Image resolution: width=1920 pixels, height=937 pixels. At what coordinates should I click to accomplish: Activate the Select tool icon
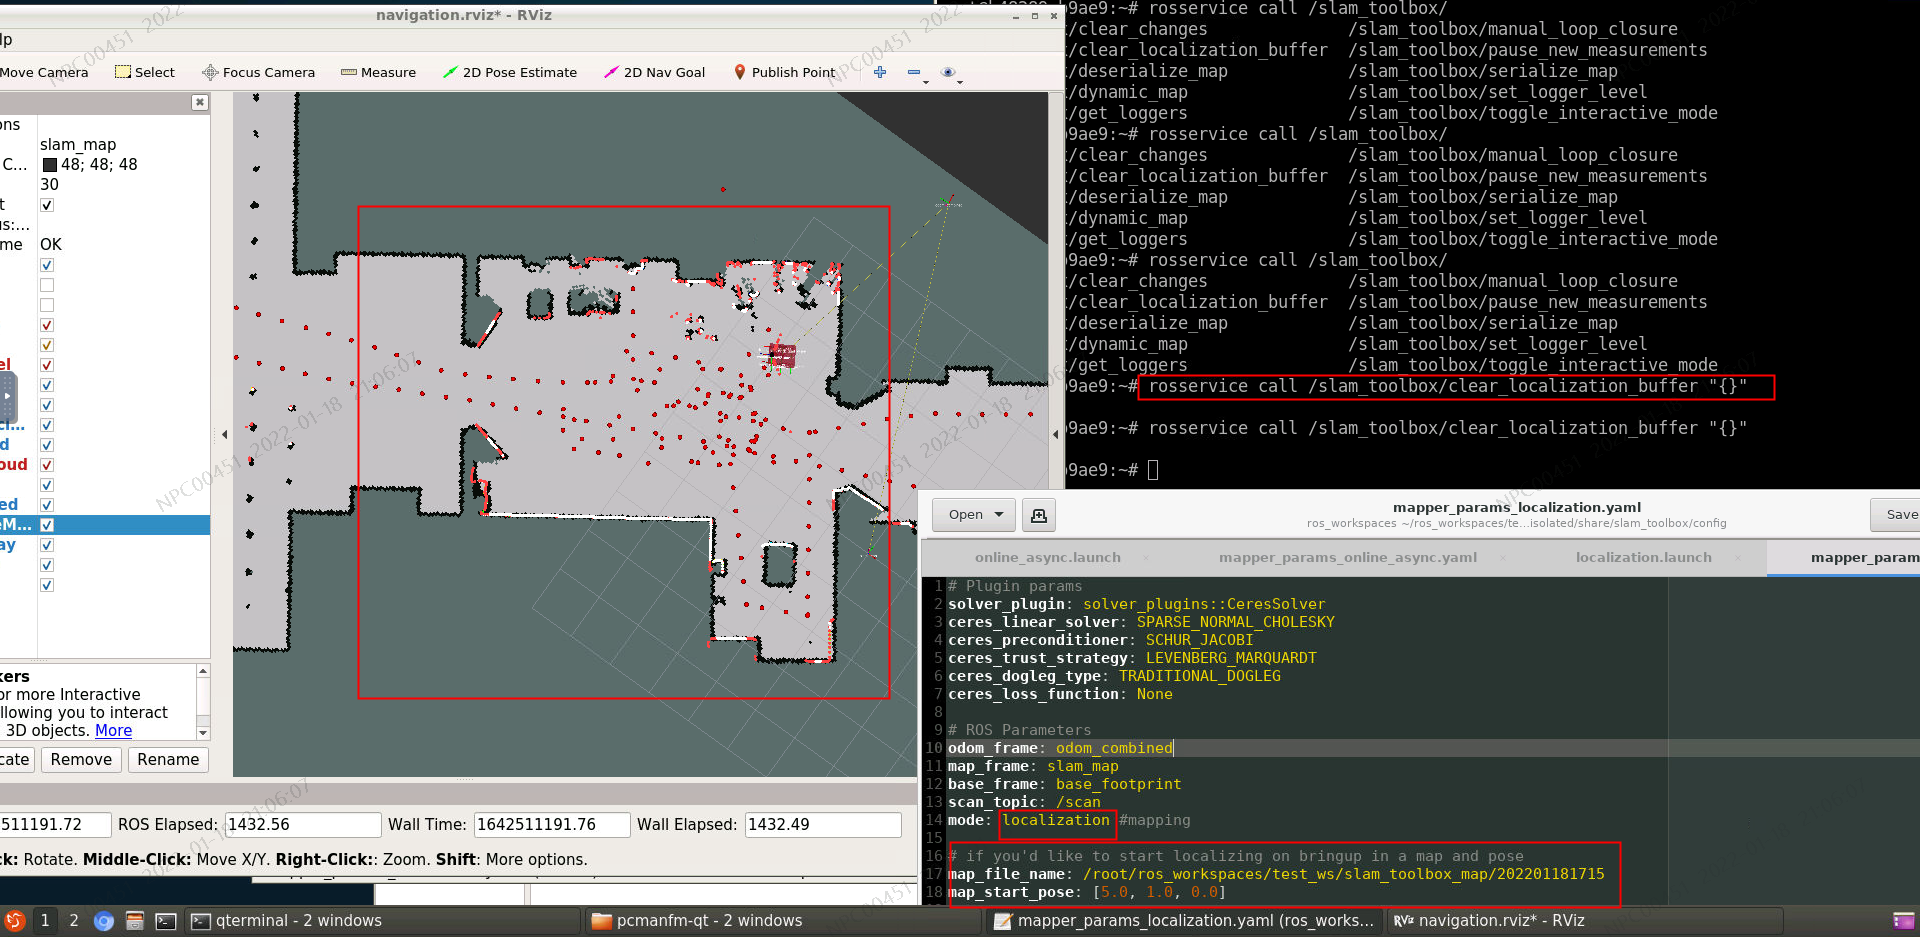pos(123,72)
